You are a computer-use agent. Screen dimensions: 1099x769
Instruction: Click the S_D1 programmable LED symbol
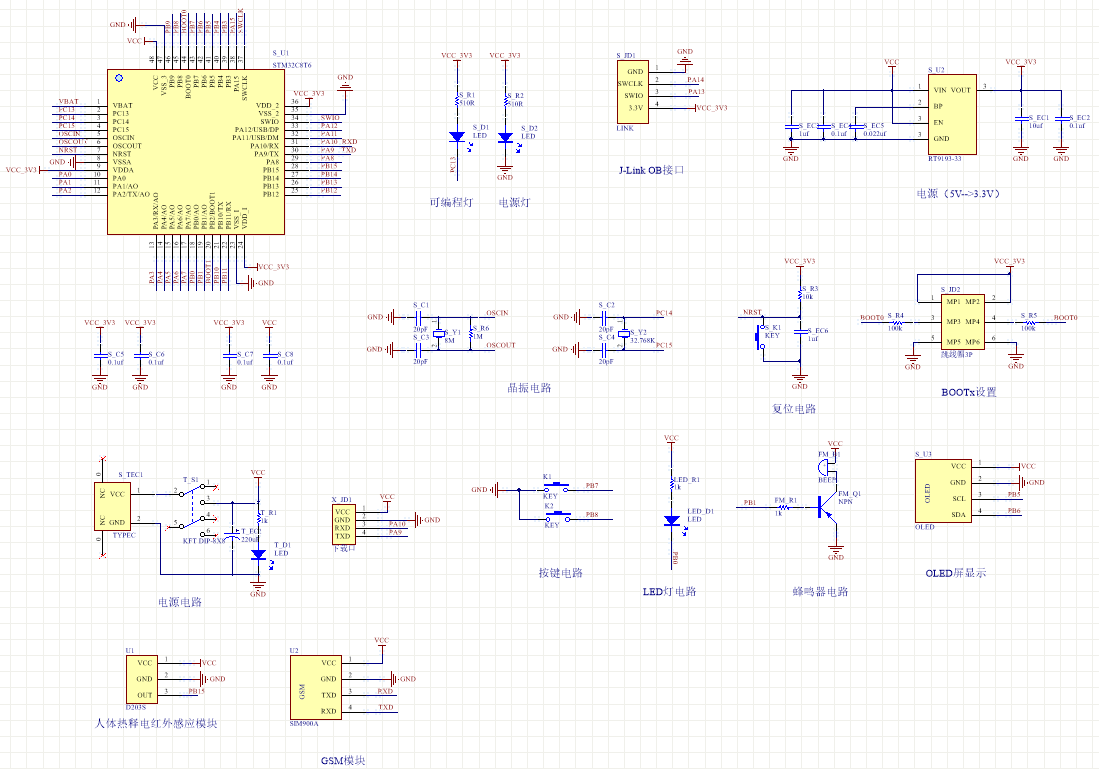coord(457,137)
